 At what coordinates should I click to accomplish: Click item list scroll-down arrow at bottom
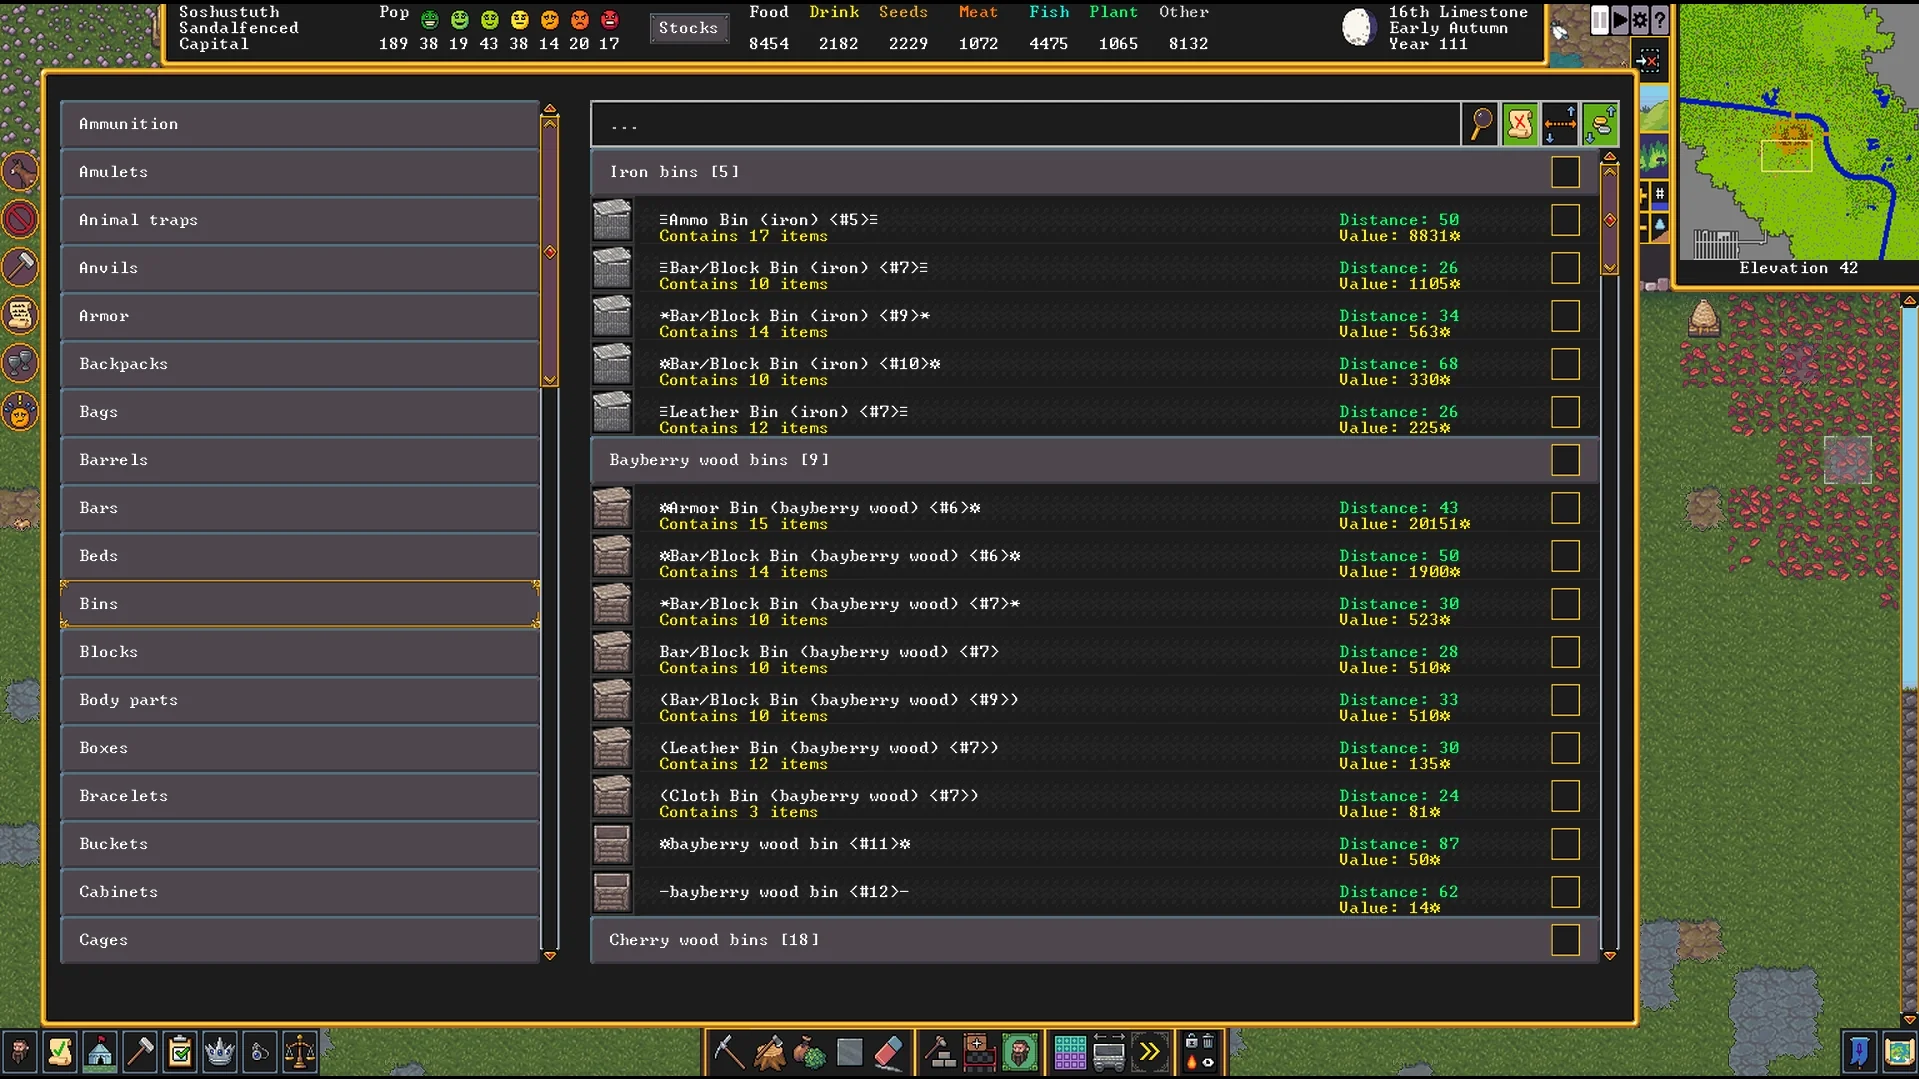coord(1609,956)
